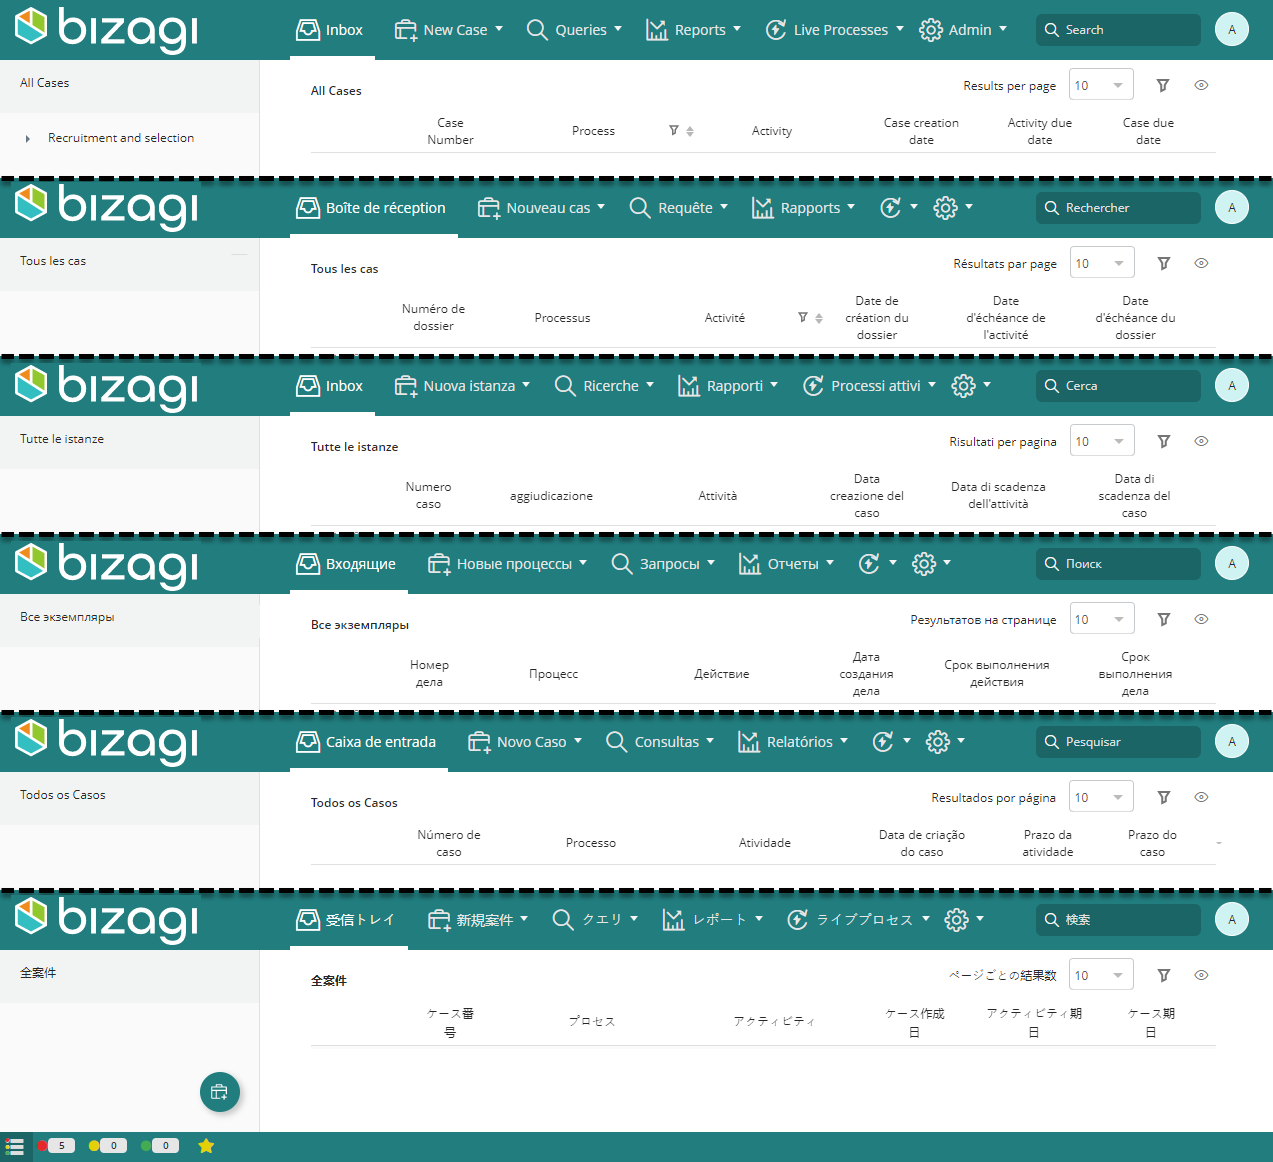
Task: Open the English Results per page dropdown
Action: tap(1101, 86)
